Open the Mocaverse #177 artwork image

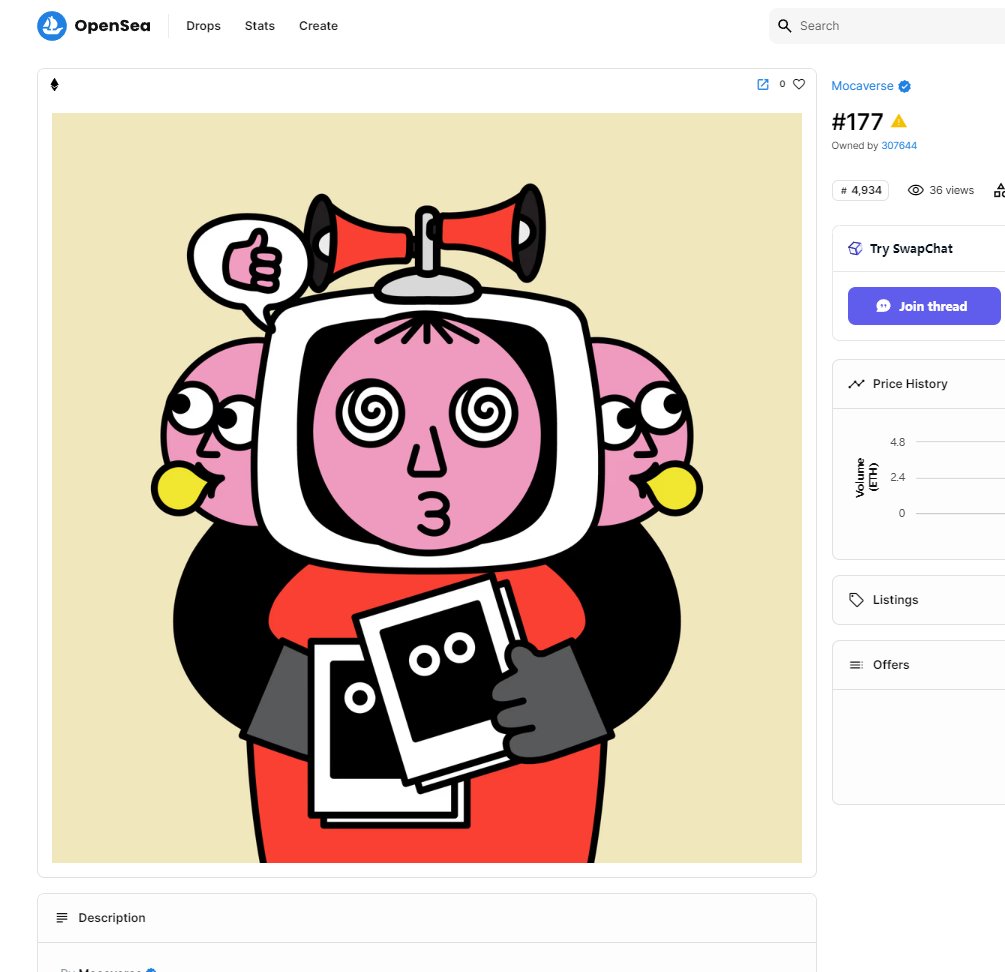click(427, 488)
